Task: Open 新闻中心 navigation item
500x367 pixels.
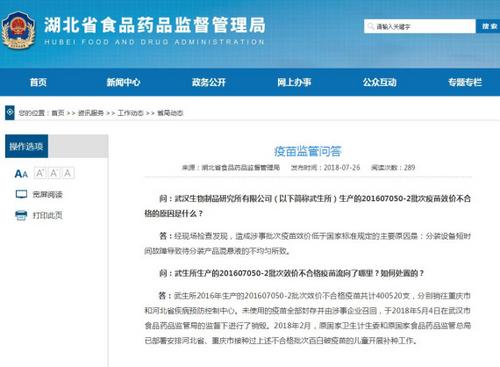Action: (123, 82)
